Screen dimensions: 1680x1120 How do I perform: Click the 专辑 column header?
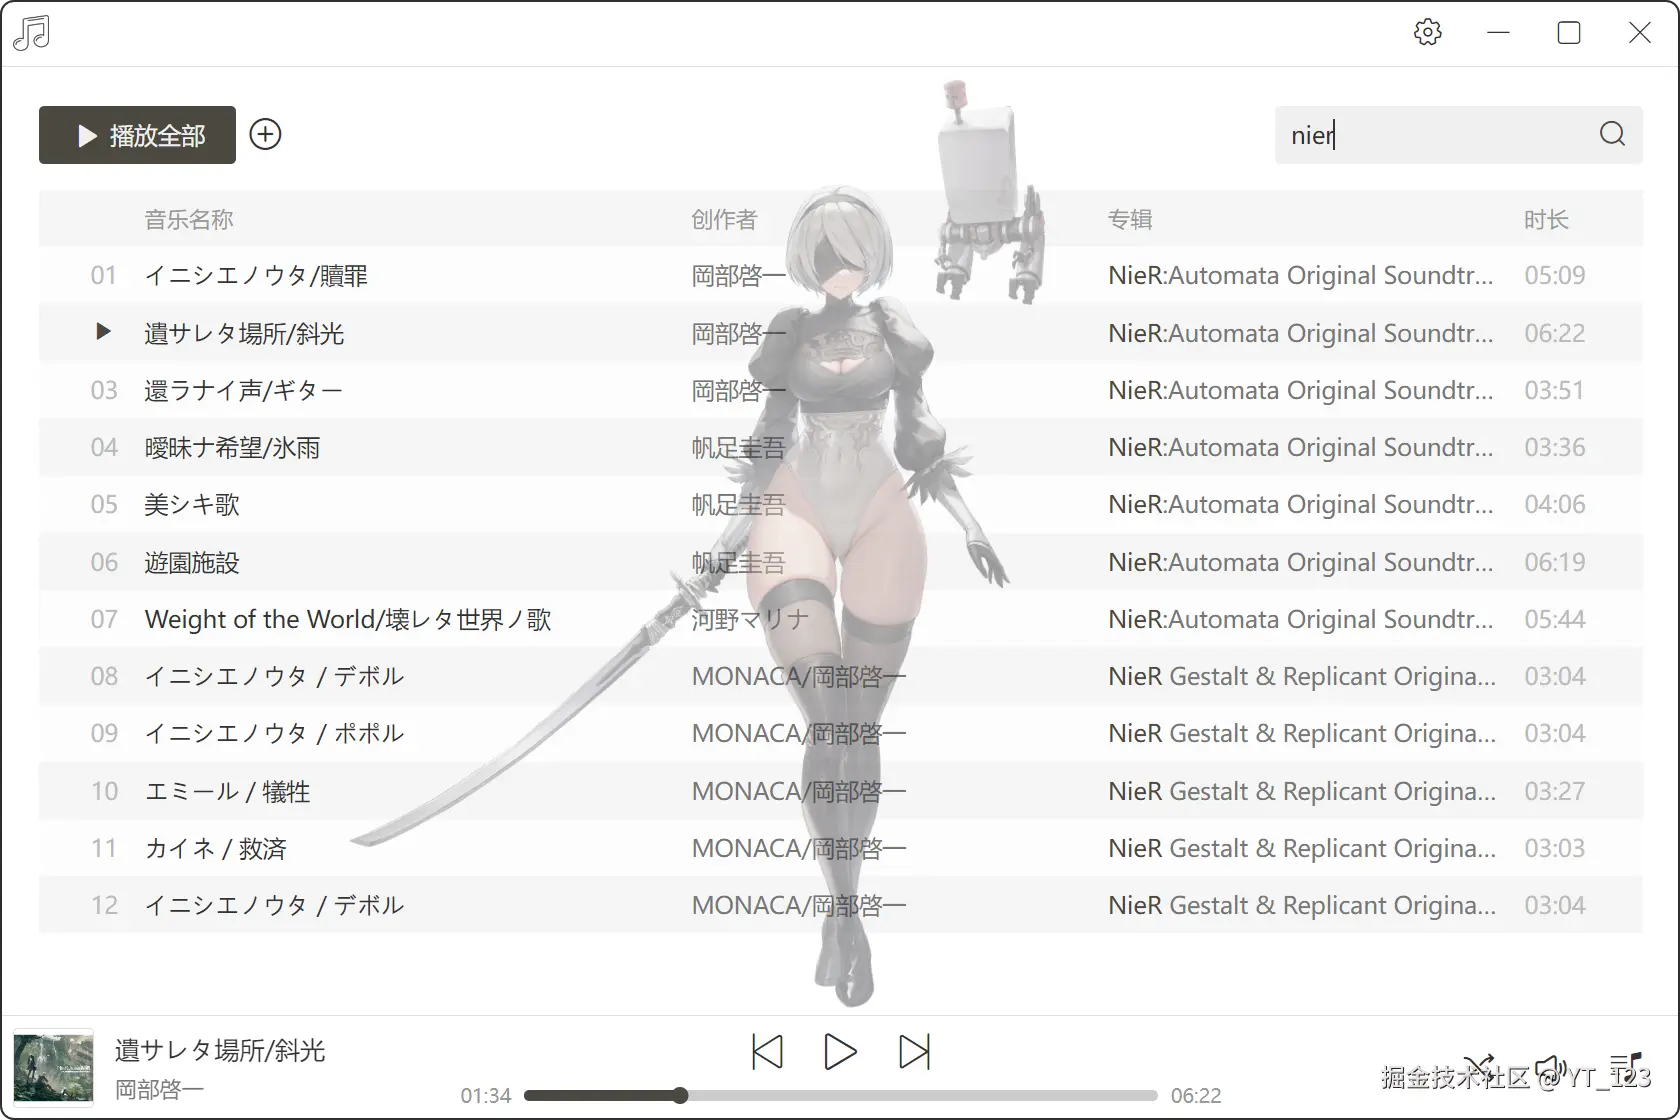tap(1130, 219)
